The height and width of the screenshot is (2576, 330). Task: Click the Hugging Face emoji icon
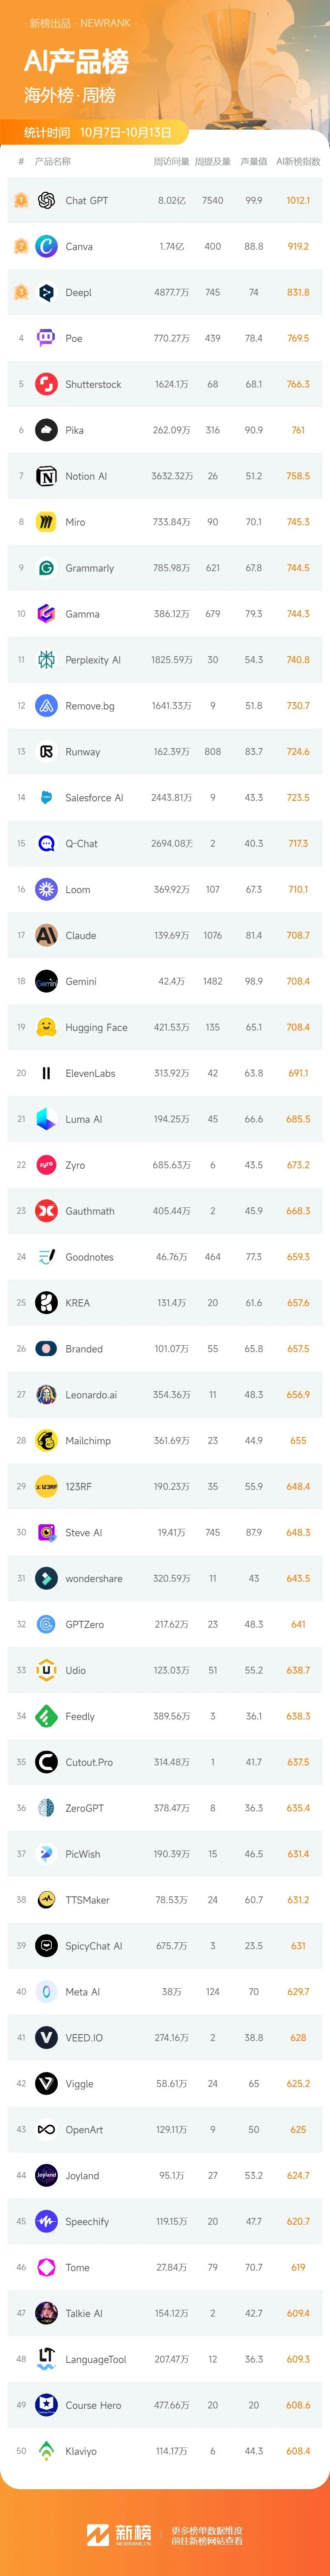click(46, 1027)
